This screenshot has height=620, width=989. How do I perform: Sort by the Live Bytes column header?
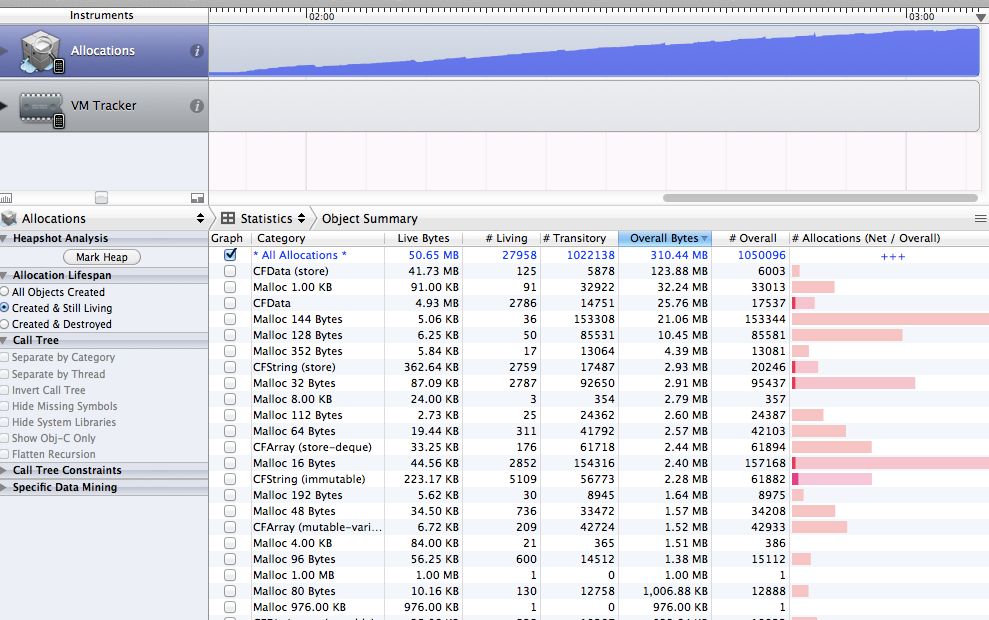(423, 238)
